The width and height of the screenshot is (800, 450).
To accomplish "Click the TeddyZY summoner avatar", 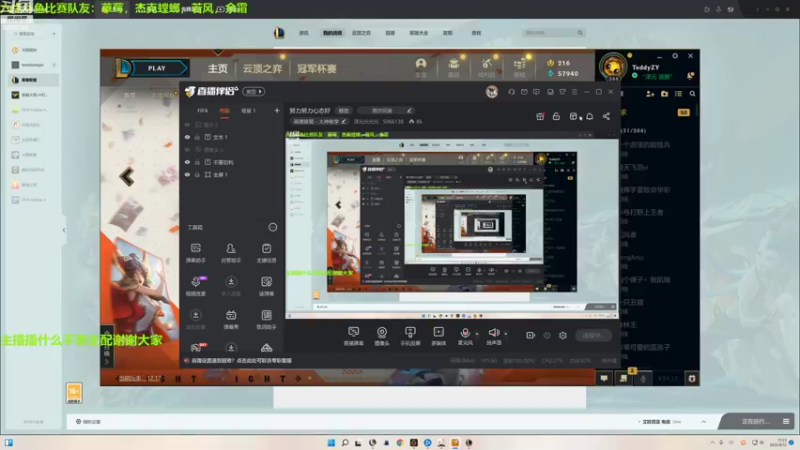I will [x=613, y=67].
